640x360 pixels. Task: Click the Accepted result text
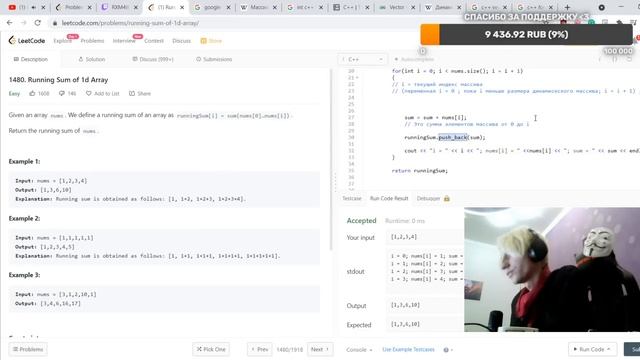click(361, 221)
